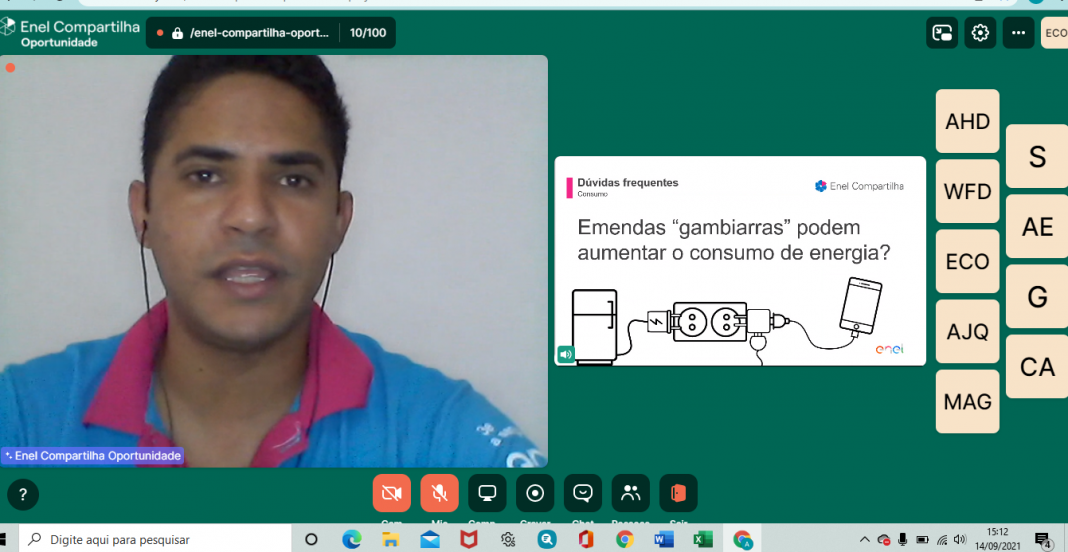Viewport: 1068px width, 552px height.
Task: Click the Windows search box
Action: coord(157,540)
